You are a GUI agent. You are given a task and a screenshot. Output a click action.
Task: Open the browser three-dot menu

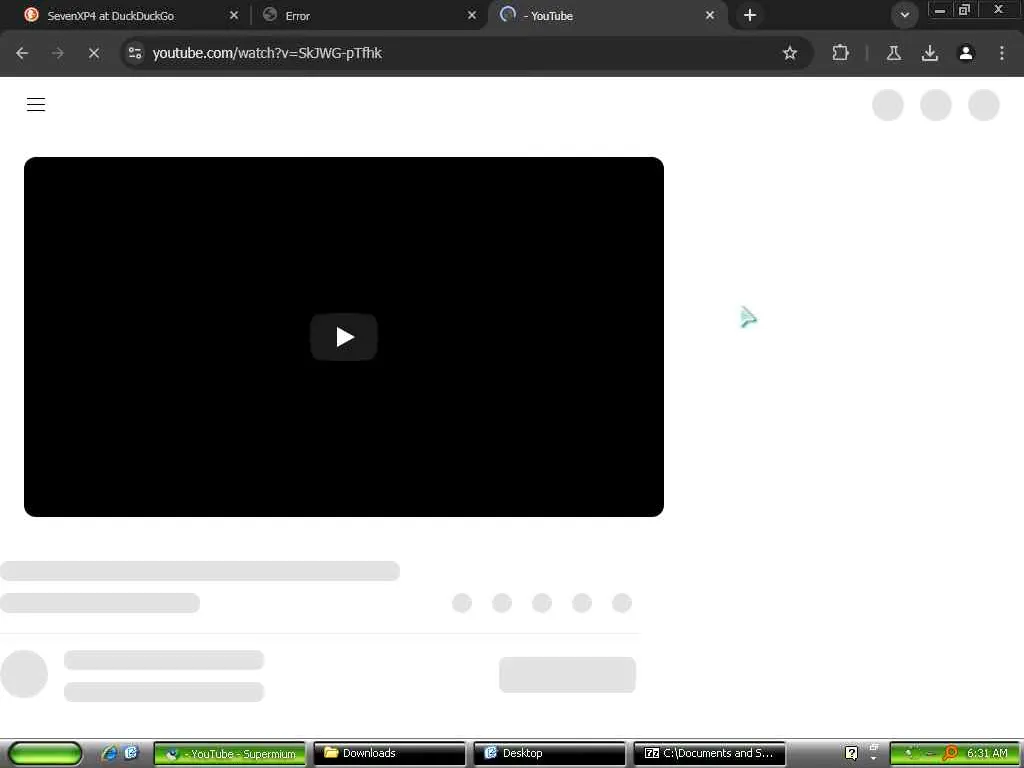[x=1002, y=53]
